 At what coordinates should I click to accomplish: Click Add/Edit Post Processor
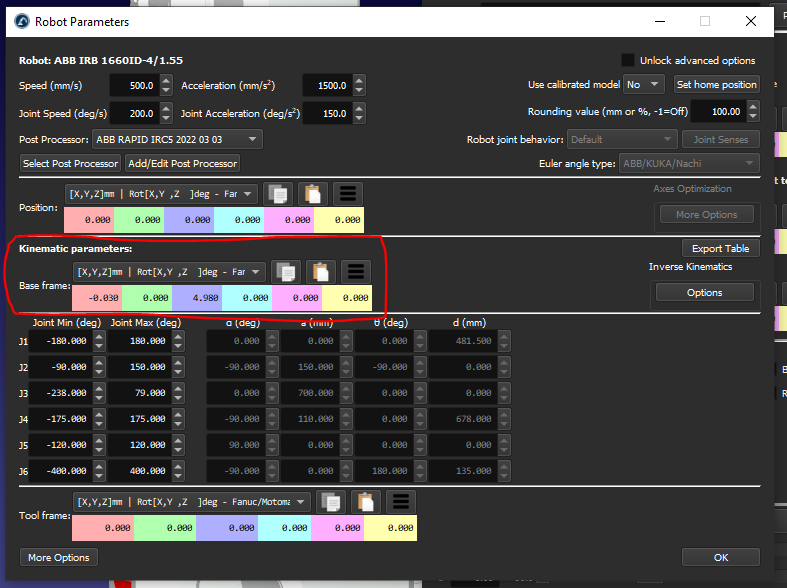[x=182, y=163]
